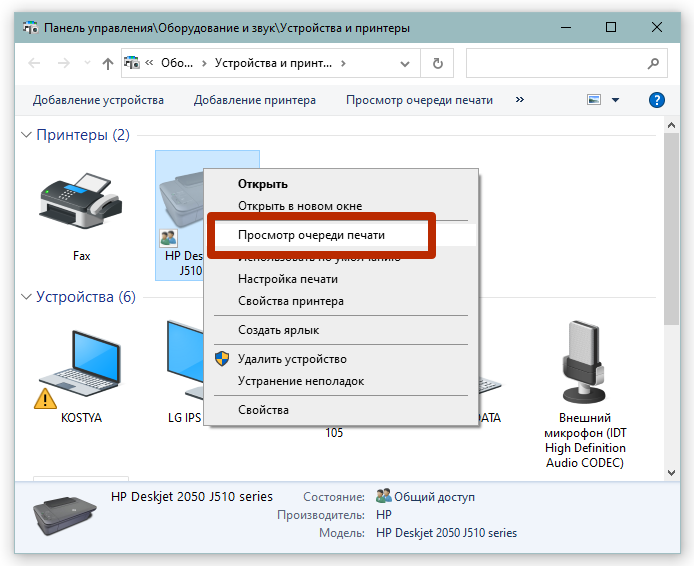Click Устройства и принт... breadcrumb segment
Image resolution: width=694 pixels, height=566 pixels.
[273, 63]
